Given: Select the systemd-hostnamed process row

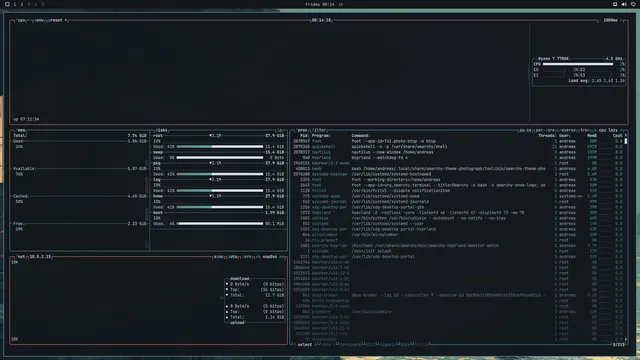Looking at the screenshot, I should pos(458,174).
